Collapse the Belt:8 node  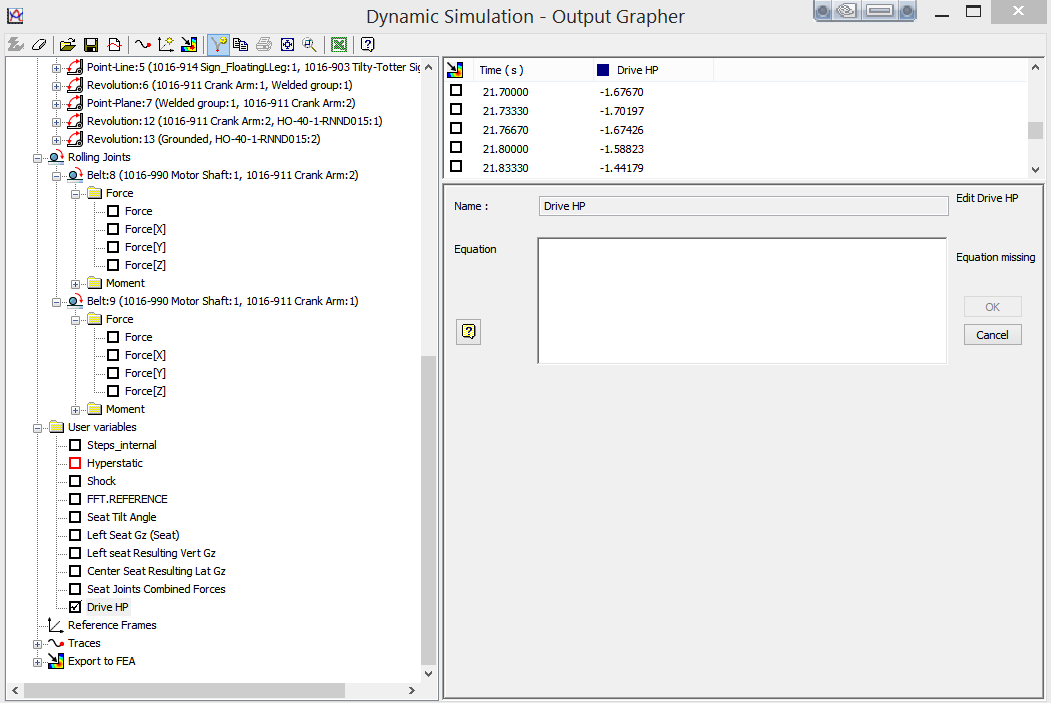[56, 176]
